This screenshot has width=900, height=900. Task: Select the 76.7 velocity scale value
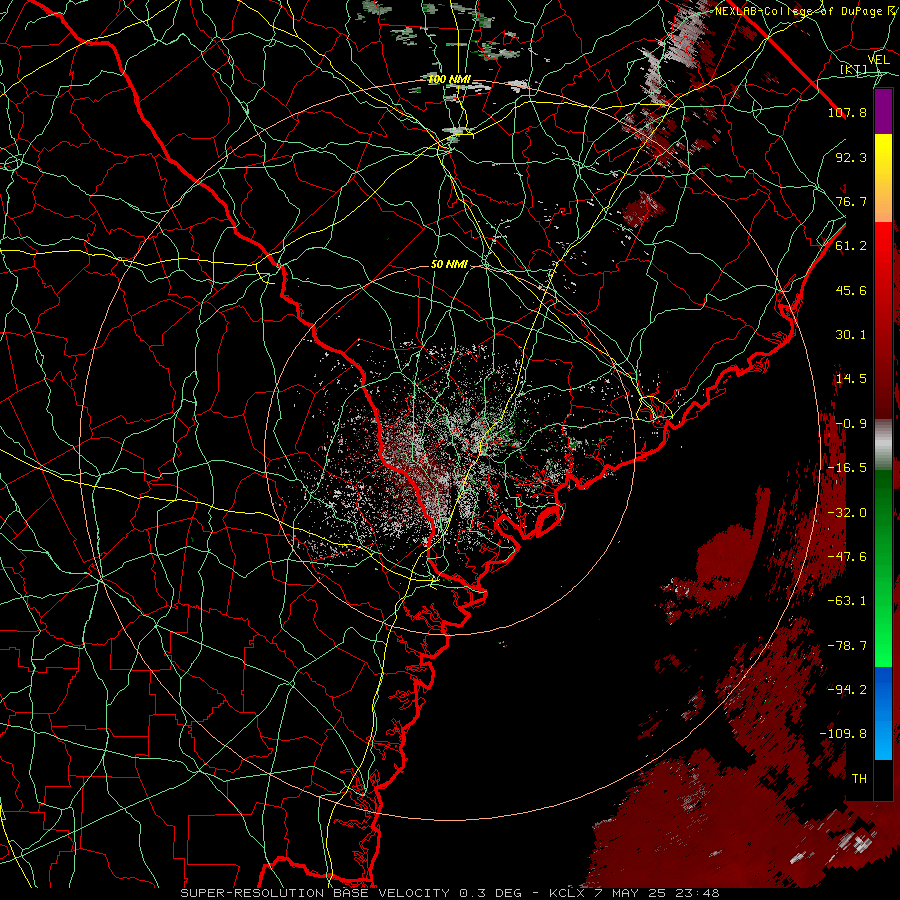tap(851, 201)
